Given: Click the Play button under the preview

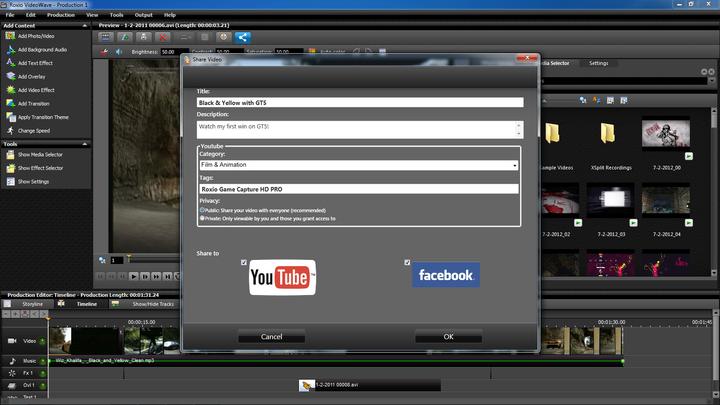Looking at the screenshot, I should (x=134, y=276).
